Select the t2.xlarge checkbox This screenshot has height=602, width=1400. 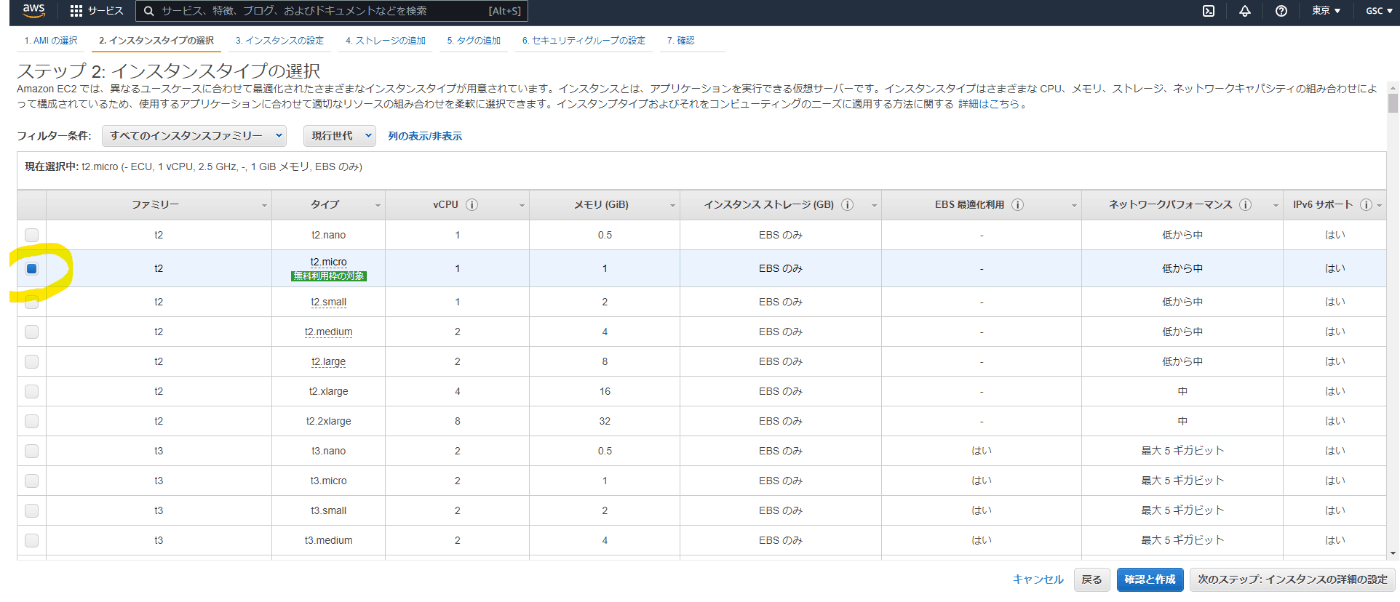coord(32,391)
